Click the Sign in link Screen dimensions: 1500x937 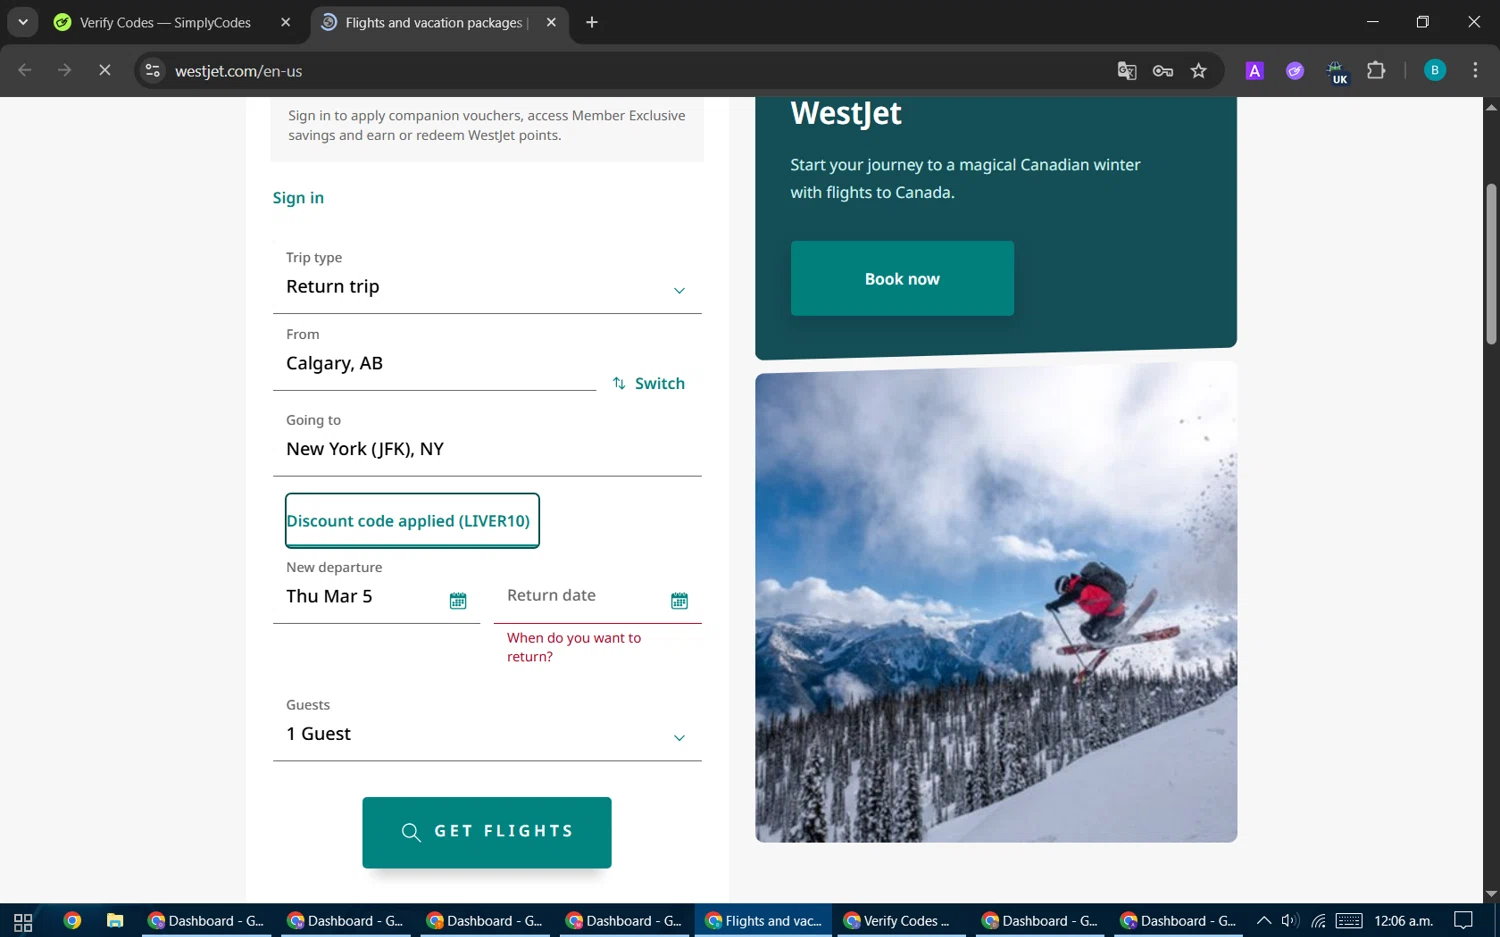[x=298, y=198]
